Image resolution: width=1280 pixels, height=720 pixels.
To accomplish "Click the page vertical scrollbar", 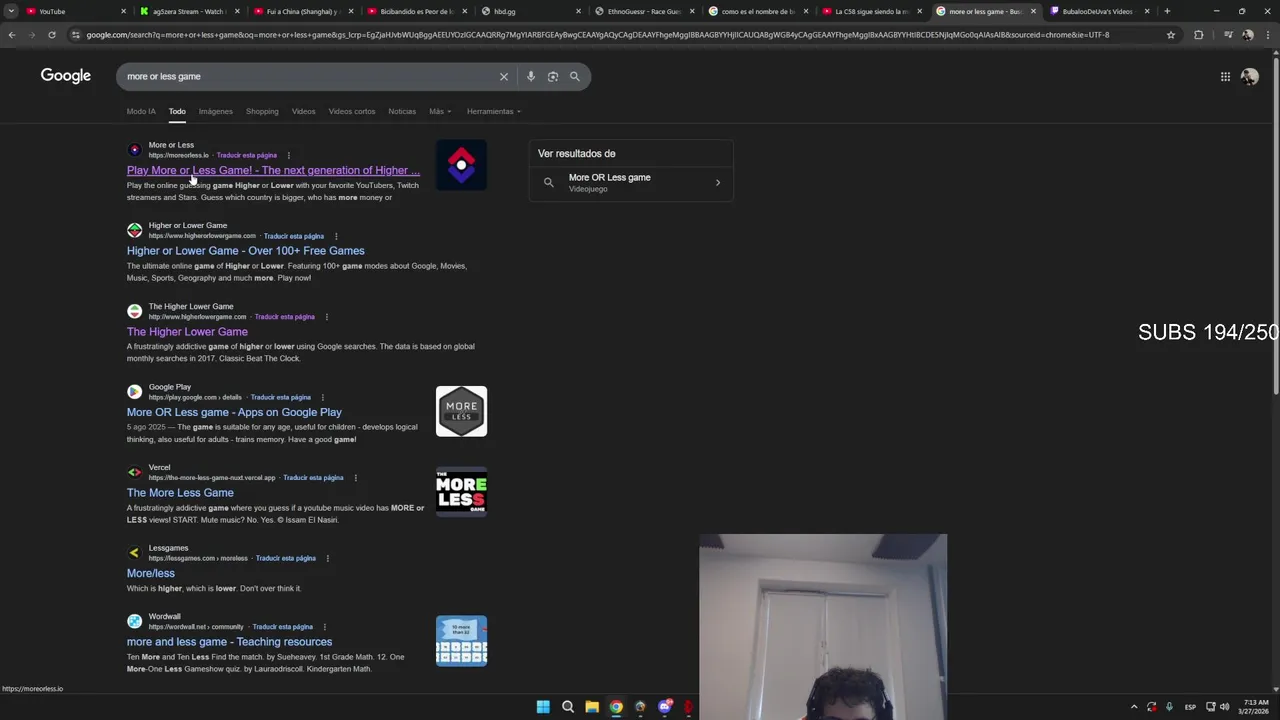I will [x=1275, y=225].
